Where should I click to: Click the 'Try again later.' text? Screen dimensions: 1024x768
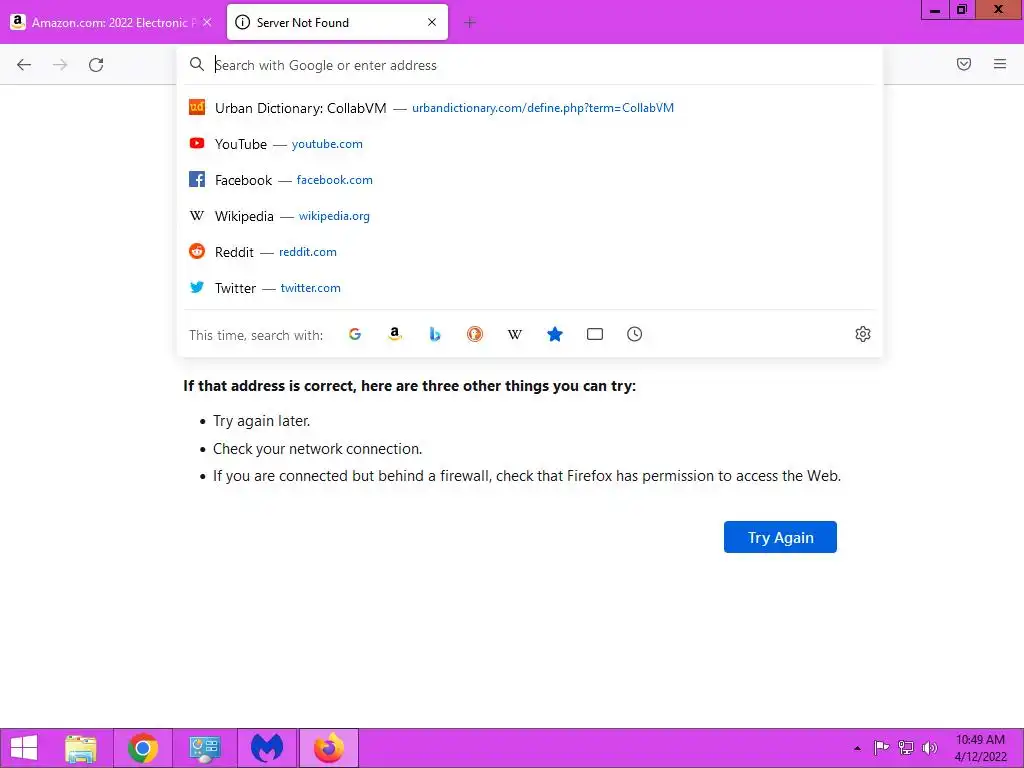click(x=261, y=421)
